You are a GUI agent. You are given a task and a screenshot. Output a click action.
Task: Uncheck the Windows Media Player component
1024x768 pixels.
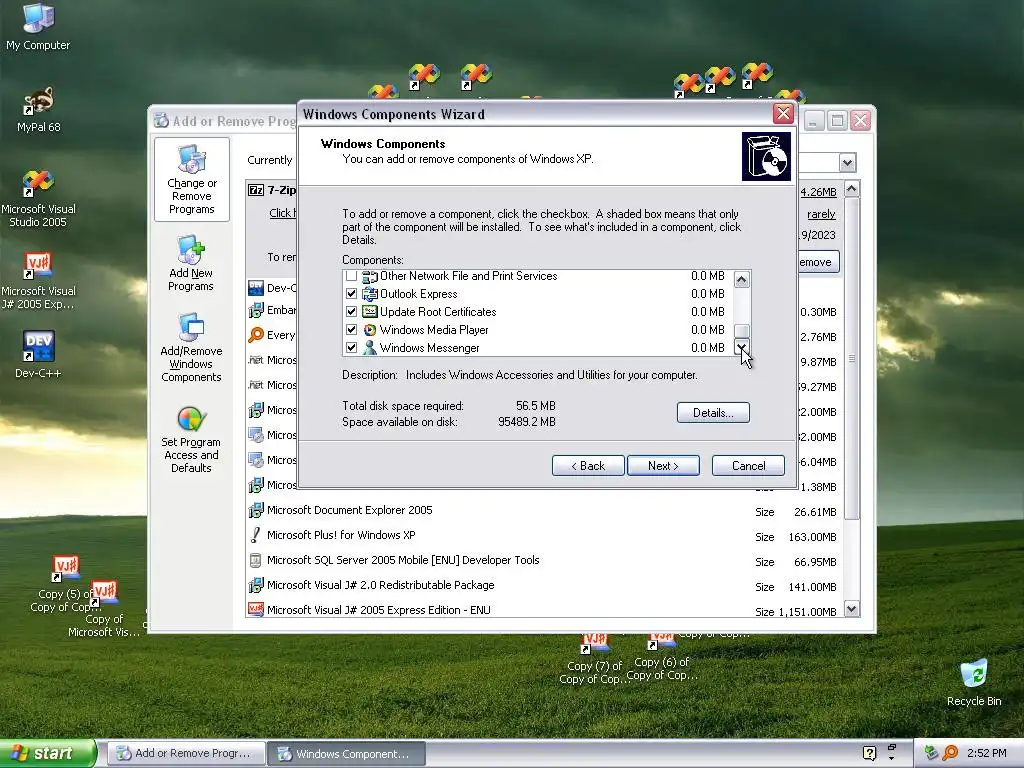click(351, 330)
